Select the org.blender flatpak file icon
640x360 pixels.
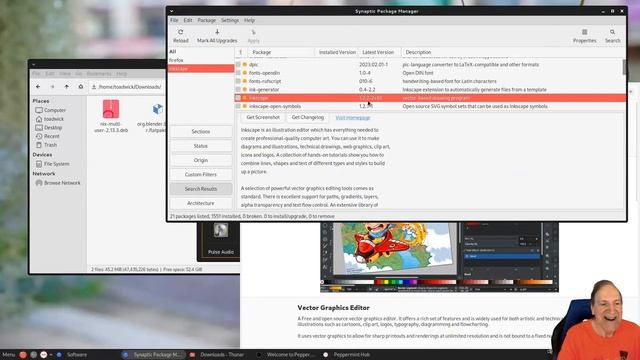pos(158,109)
